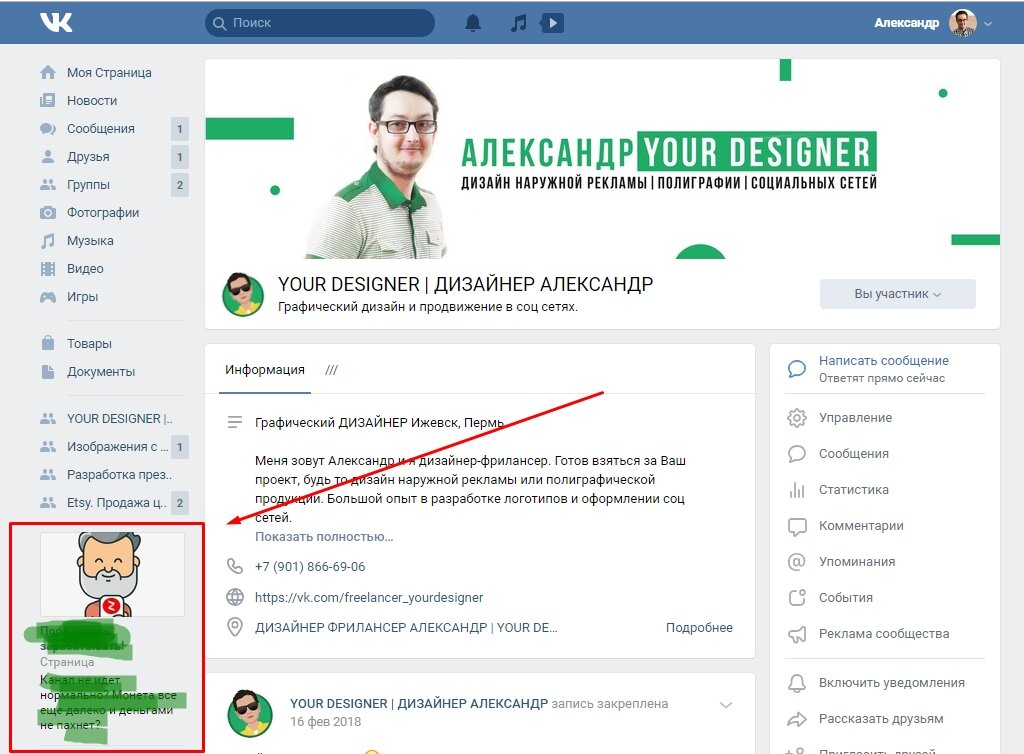Select the Информация tab
Viewport: 1024px width, 754px height.
[x=264, y=369]
